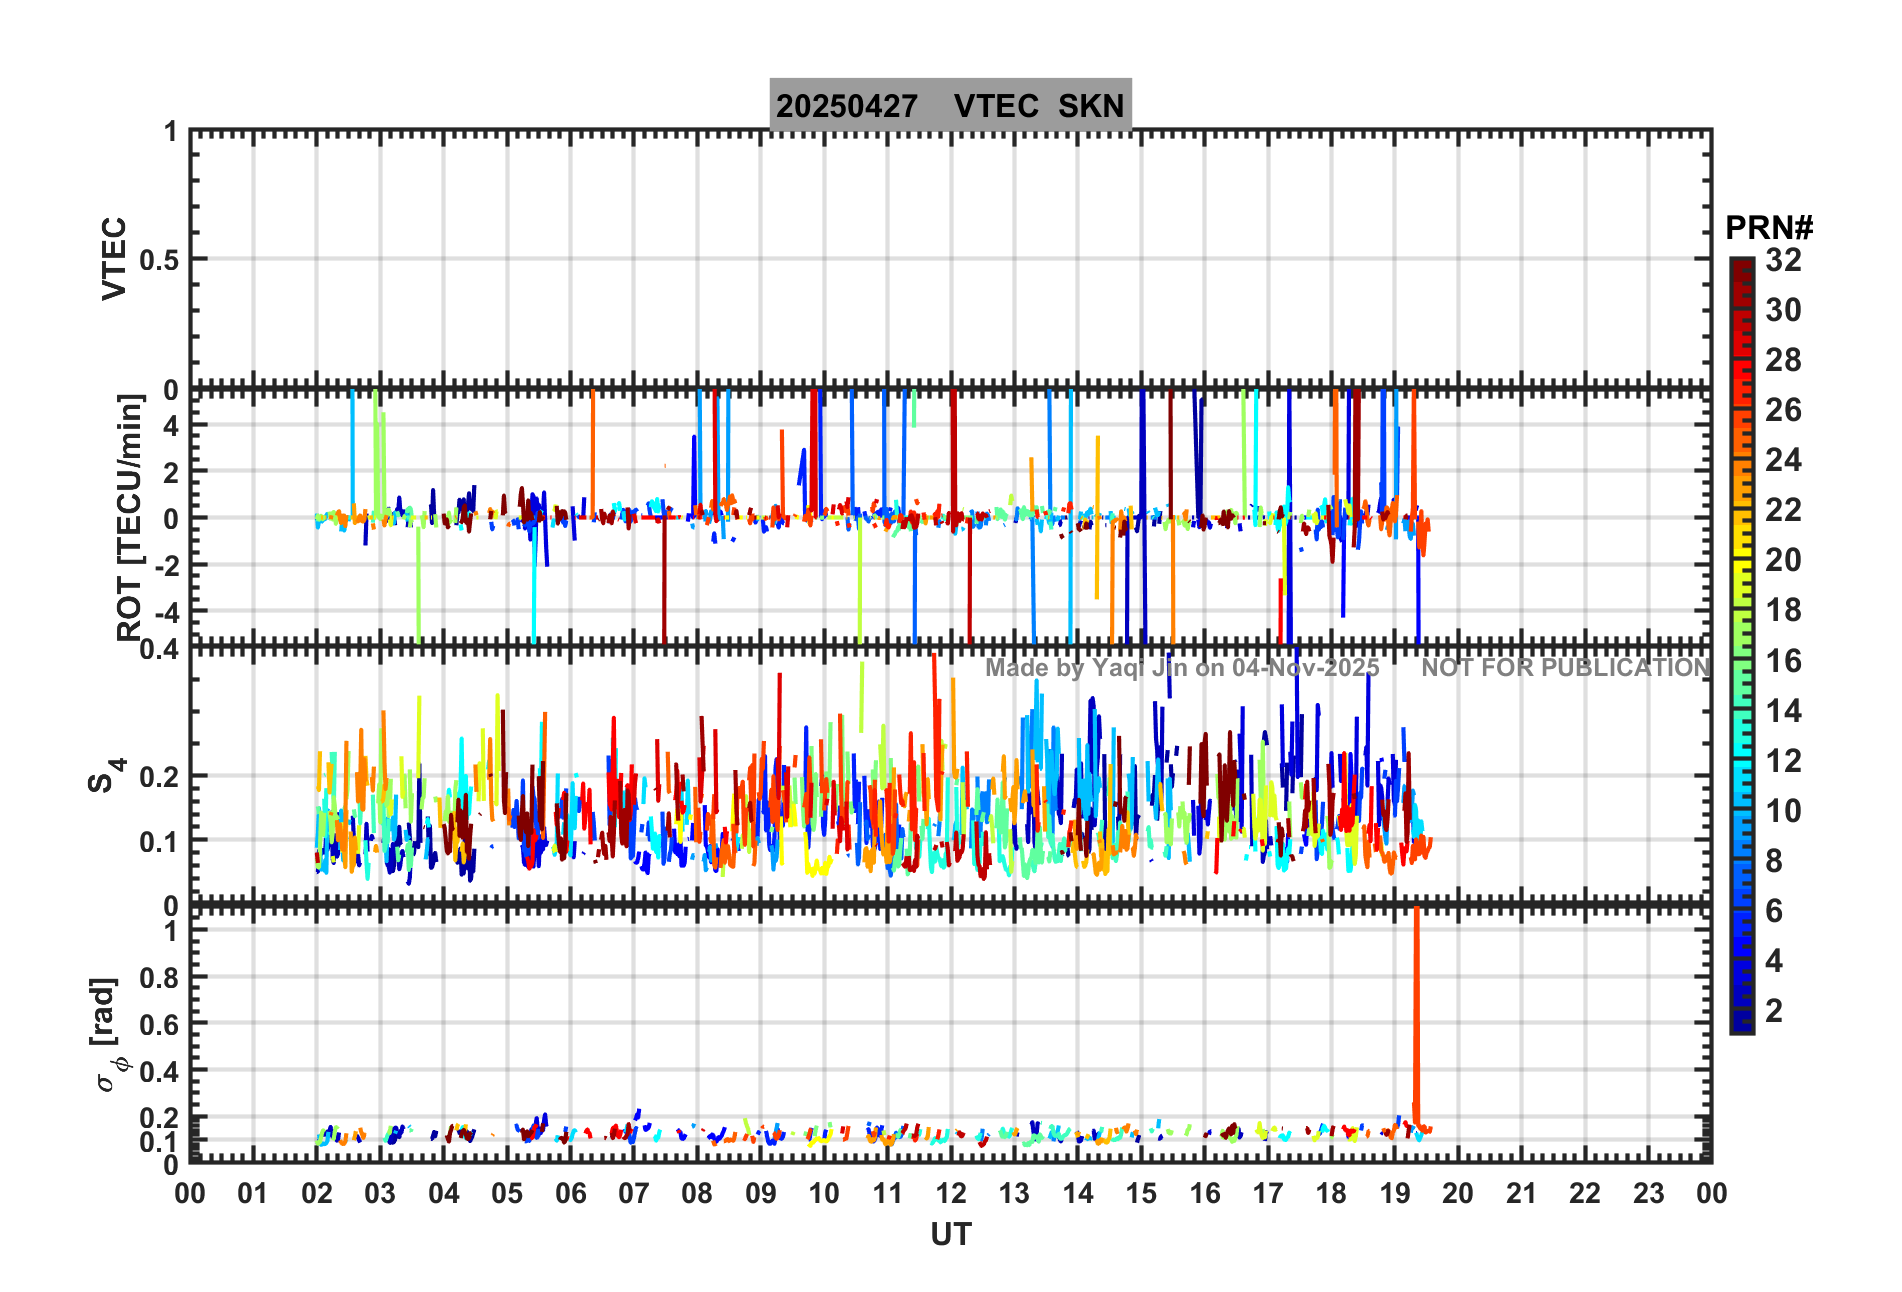1902x1292 pixels.
Task: Click the VTEC y-axis label
Action: coord(115,258)
